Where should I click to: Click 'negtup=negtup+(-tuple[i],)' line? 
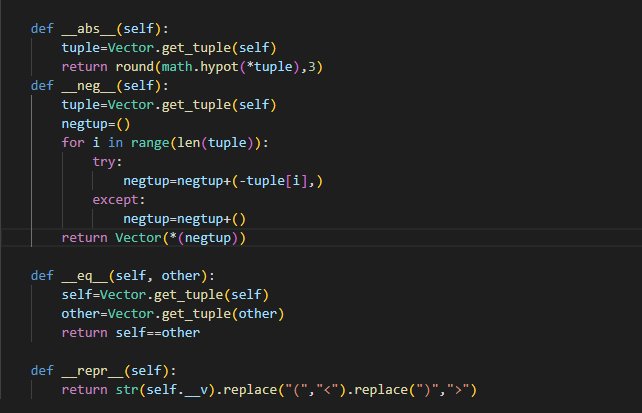(223, 181)
